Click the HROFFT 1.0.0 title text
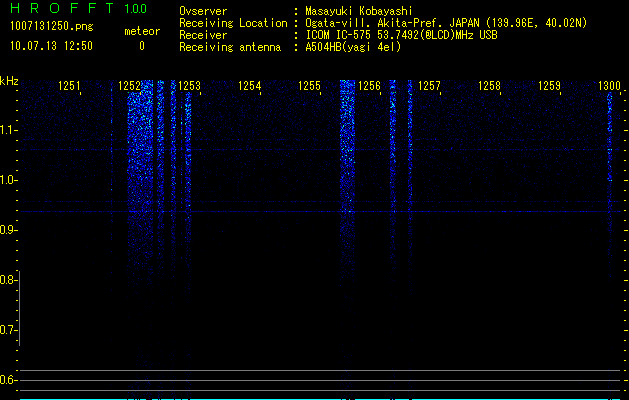 point(79,8)
